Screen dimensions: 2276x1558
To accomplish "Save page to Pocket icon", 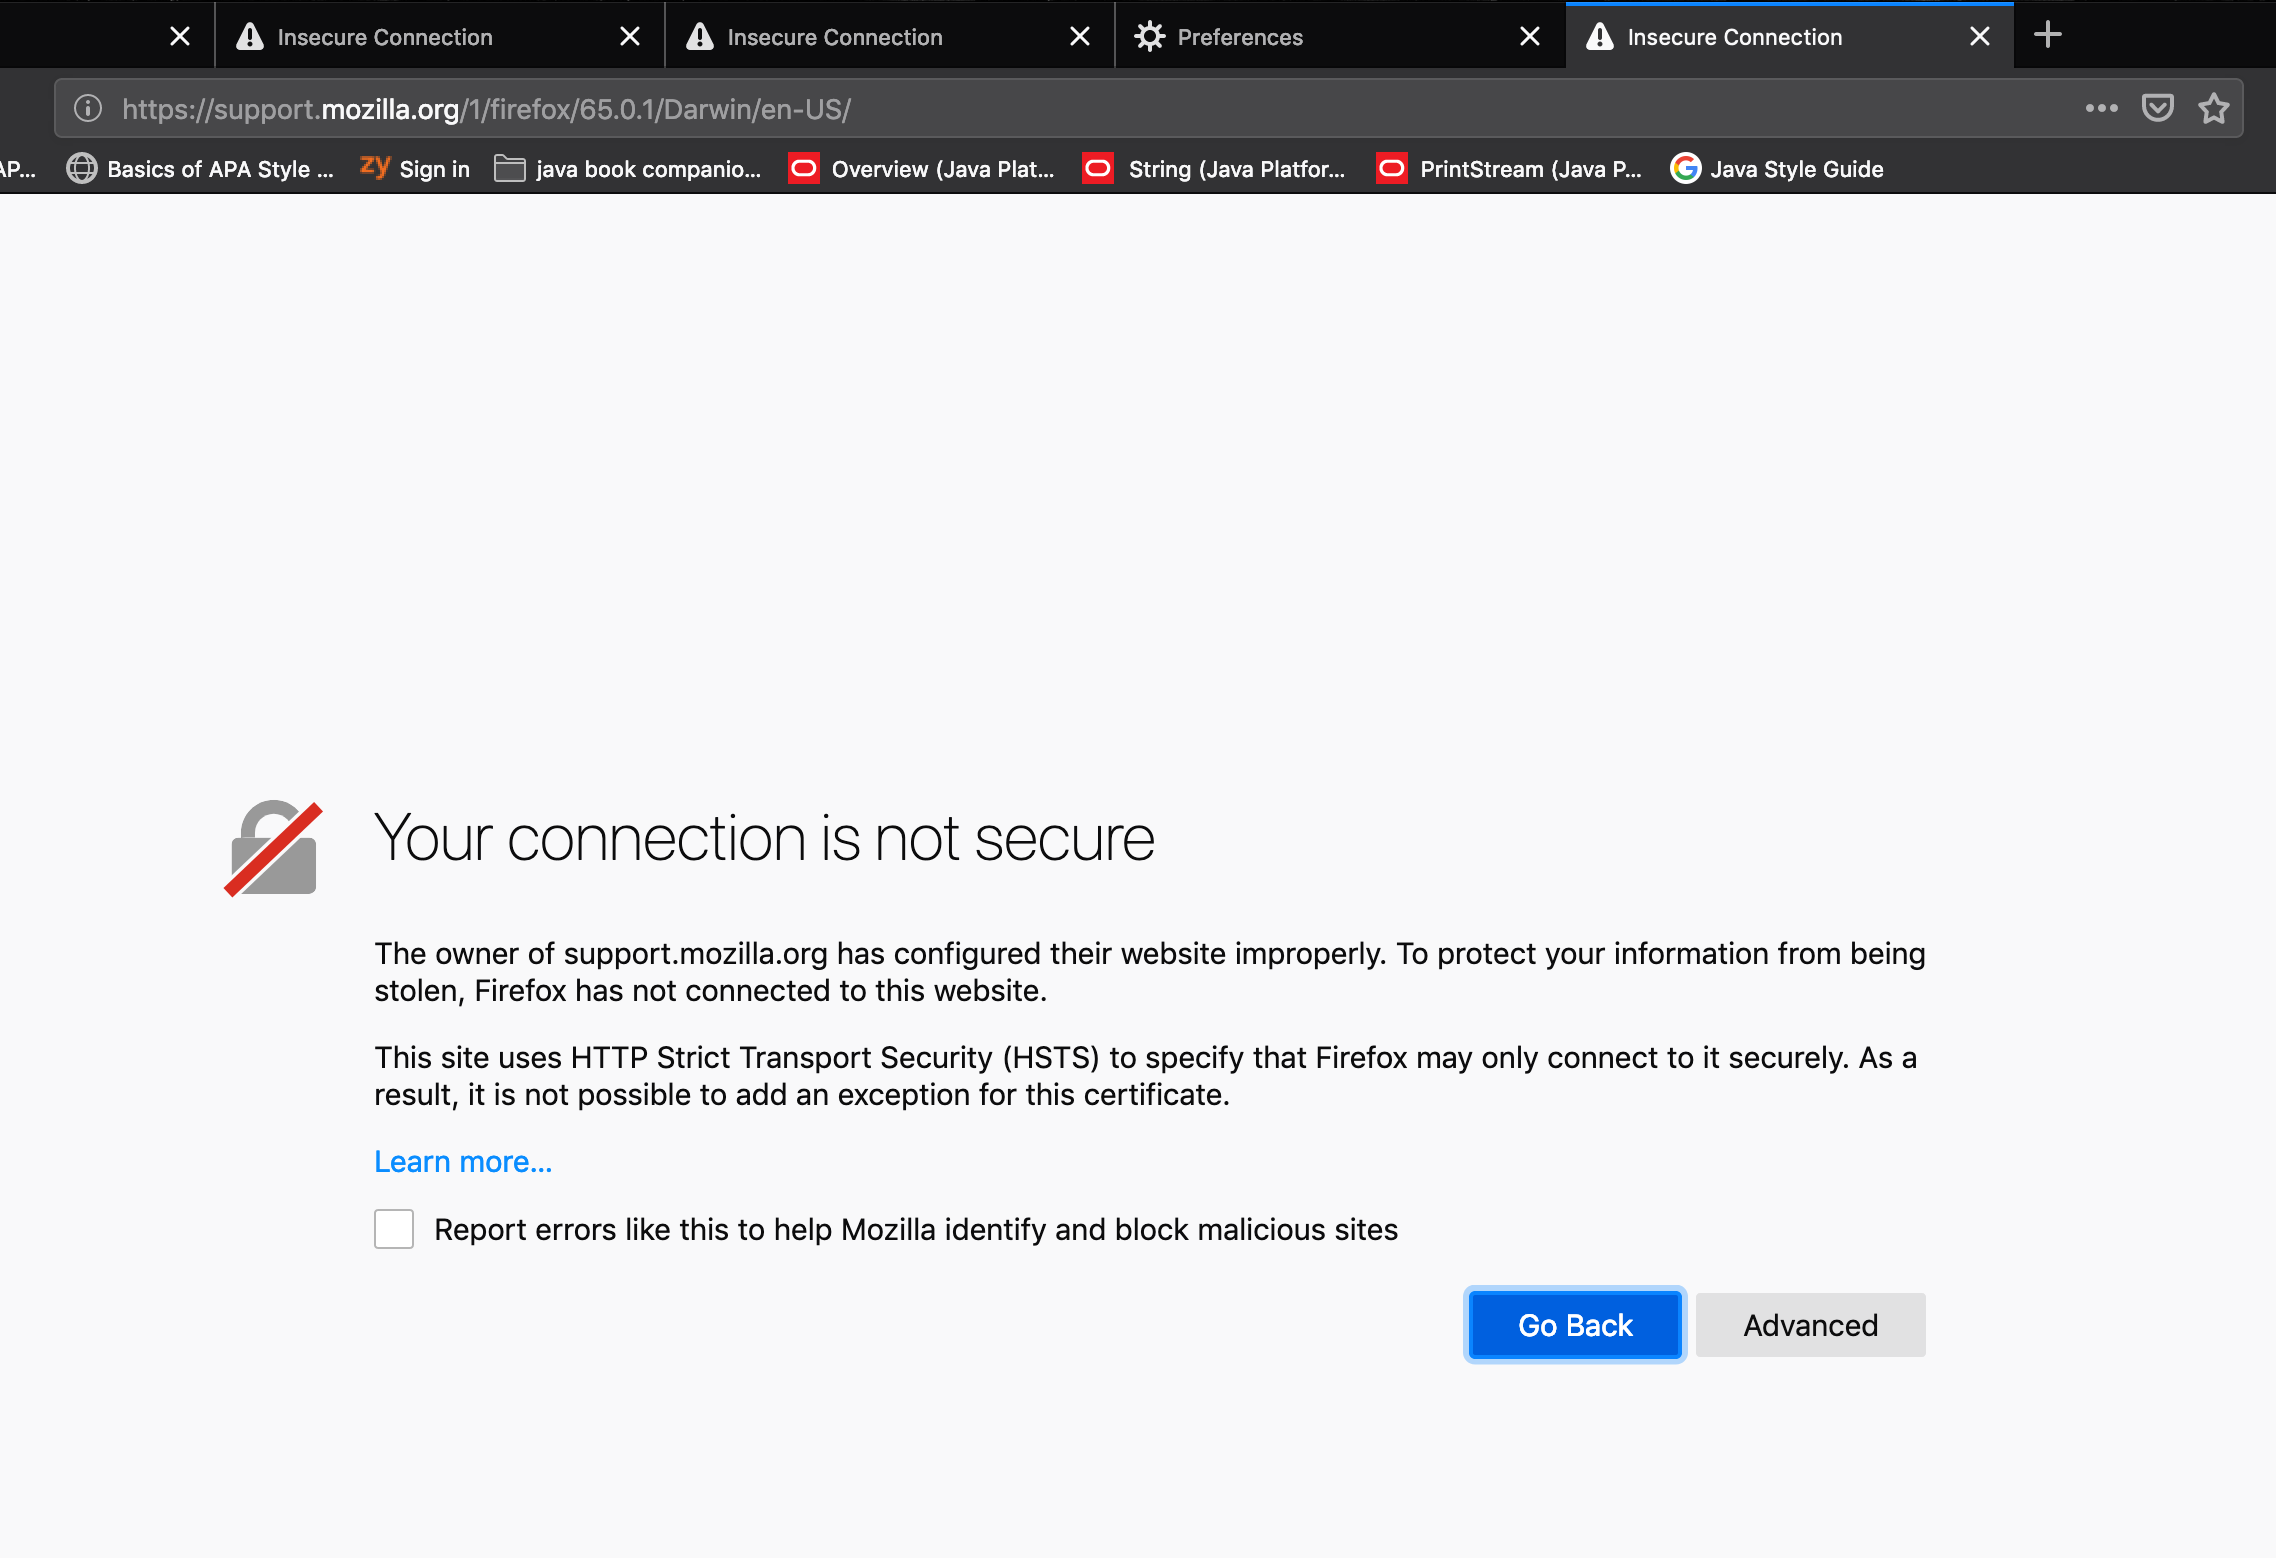I will 2157,108.
